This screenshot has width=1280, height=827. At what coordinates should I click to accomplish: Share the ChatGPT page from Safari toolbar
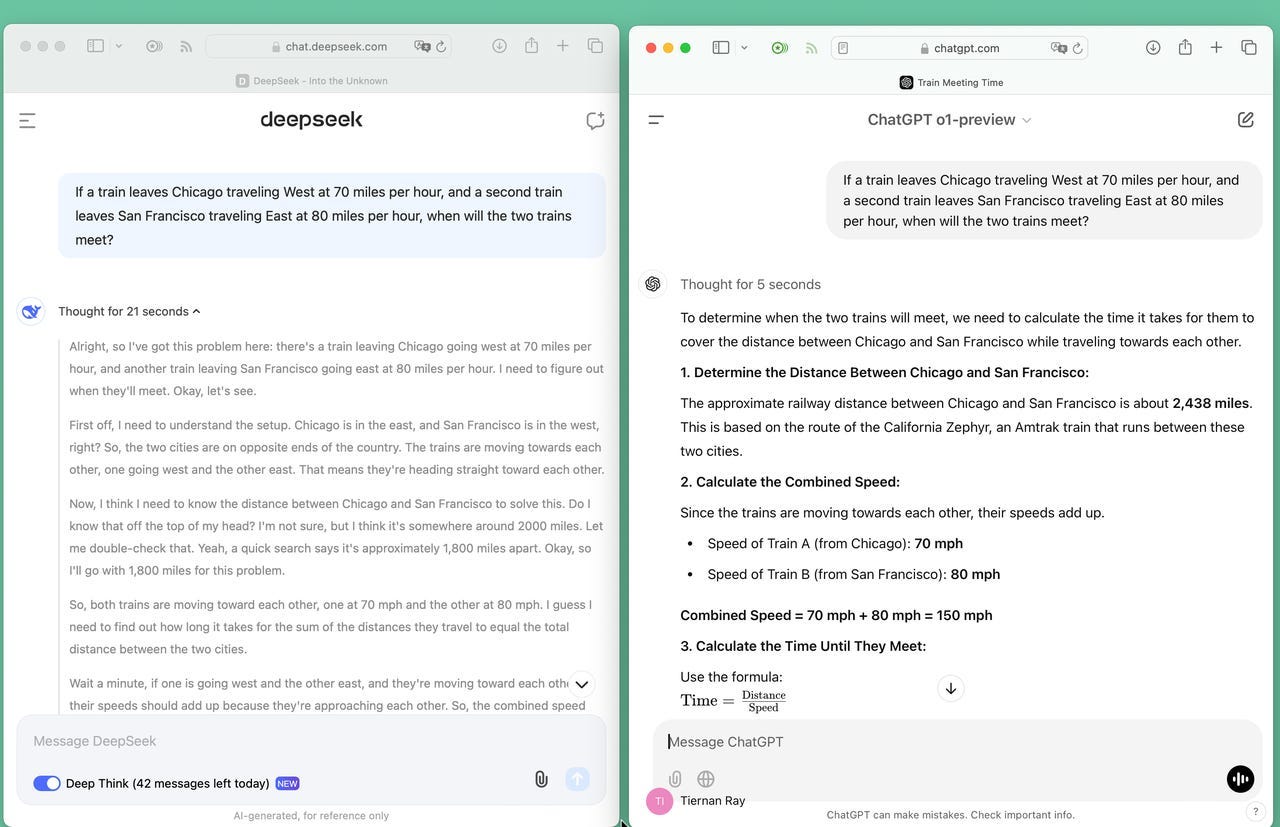[1185, 47]
